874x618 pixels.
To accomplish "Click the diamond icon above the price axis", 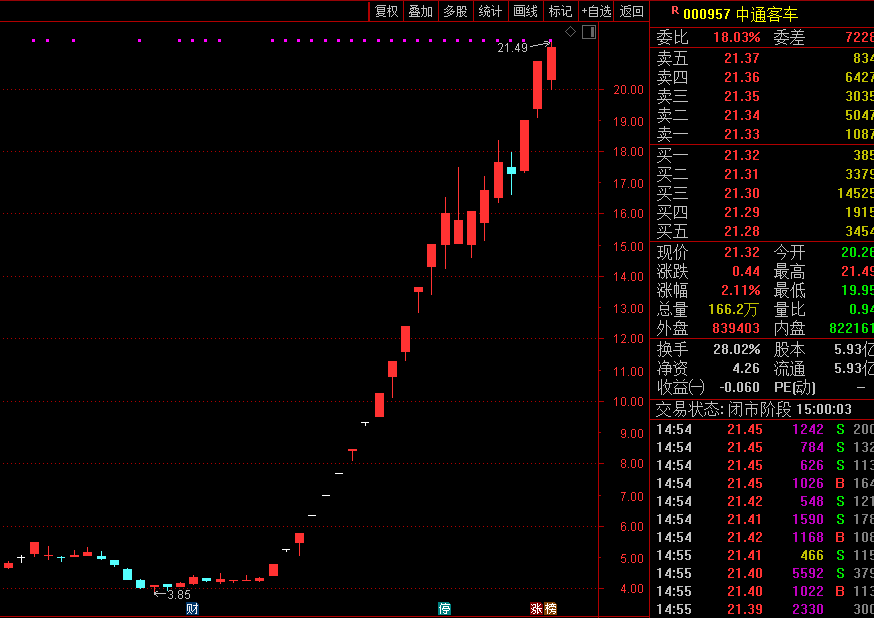I will 570,32.
